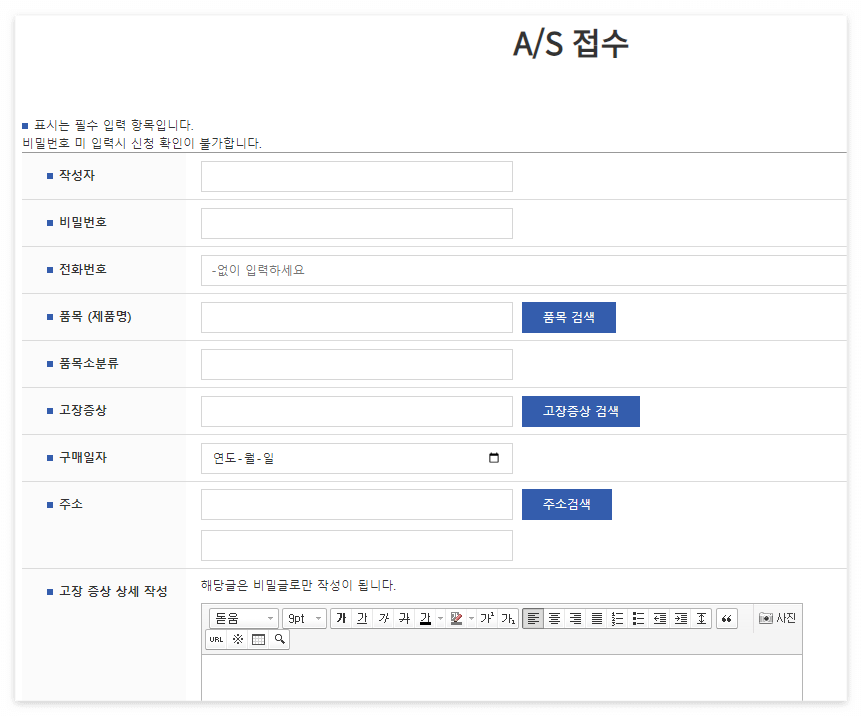This screenshot has width=862, height=716.
Task: Open the font color dropdown arrow
Action: coord(440,619)
